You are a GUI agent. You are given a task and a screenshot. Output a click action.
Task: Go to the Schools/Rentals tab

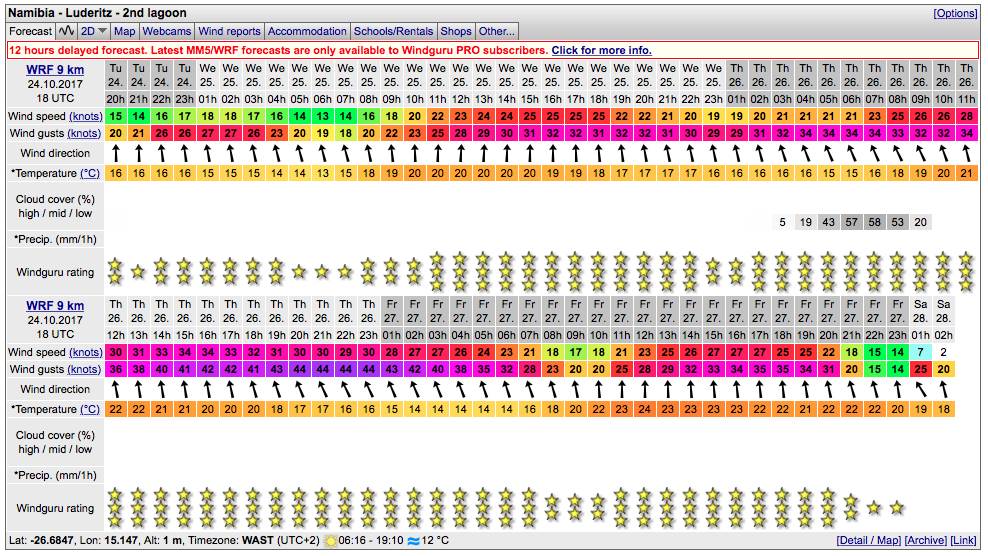click(x=394, y=31)
